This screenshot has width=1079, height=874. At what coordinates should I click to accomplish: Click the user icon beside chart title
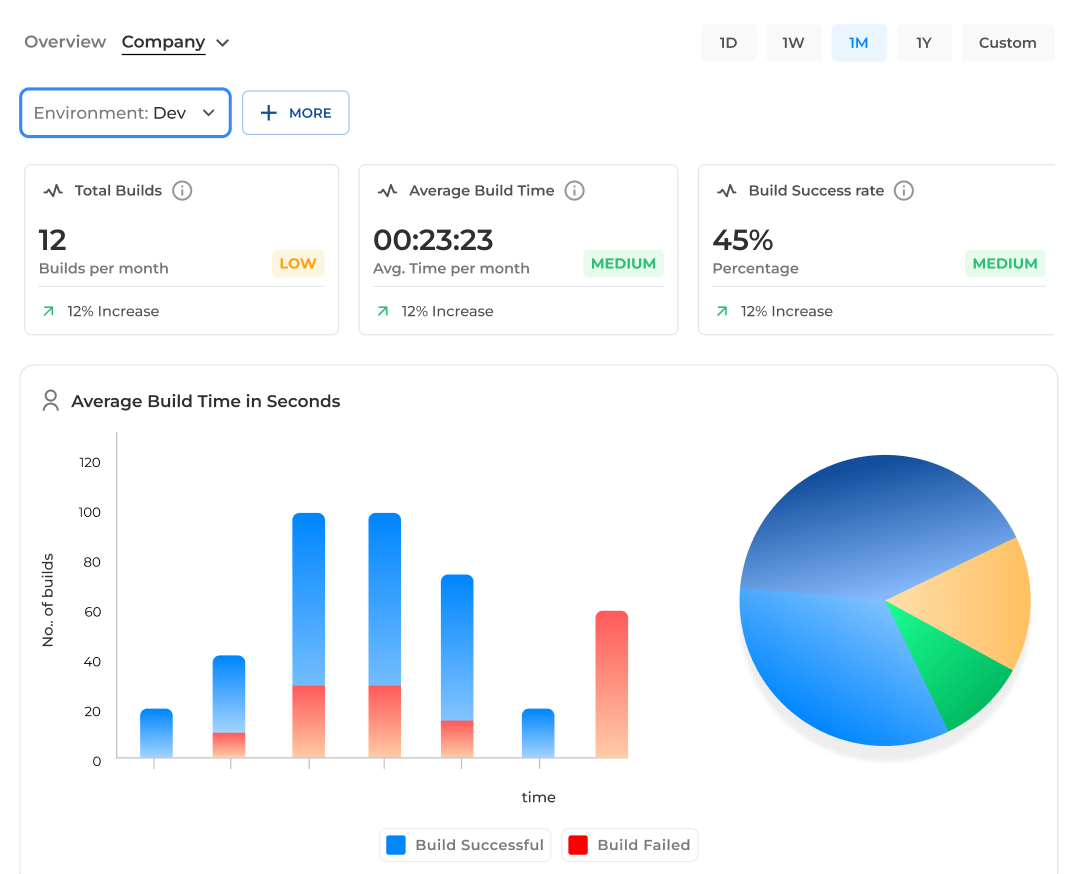tap(50, 401)
